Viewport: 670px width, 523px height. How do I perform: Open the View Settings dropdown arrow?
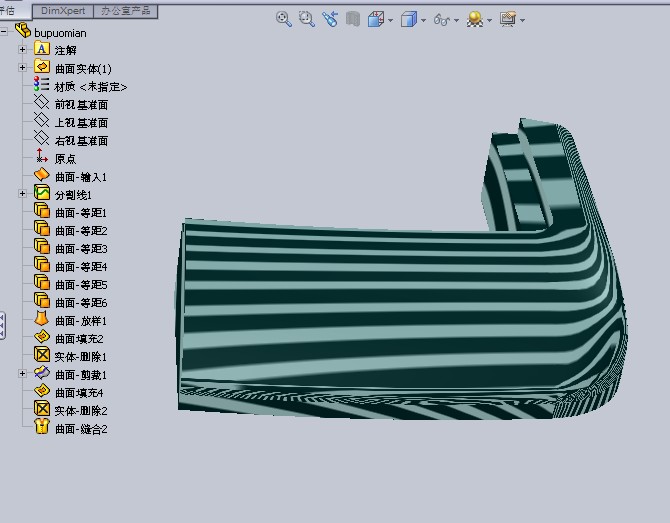coord(523,20)
